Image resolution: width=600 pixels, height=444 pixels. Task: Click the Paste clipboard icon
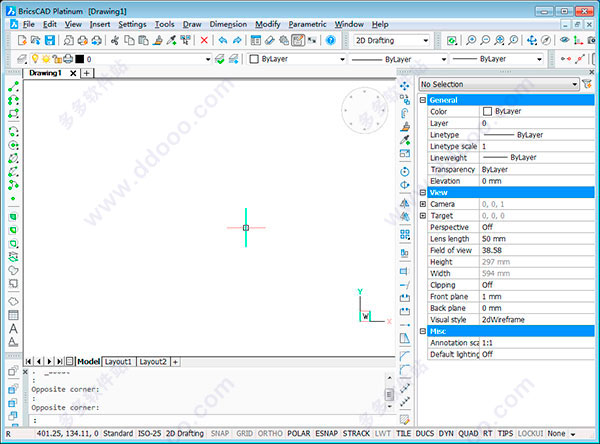(143, 40)
